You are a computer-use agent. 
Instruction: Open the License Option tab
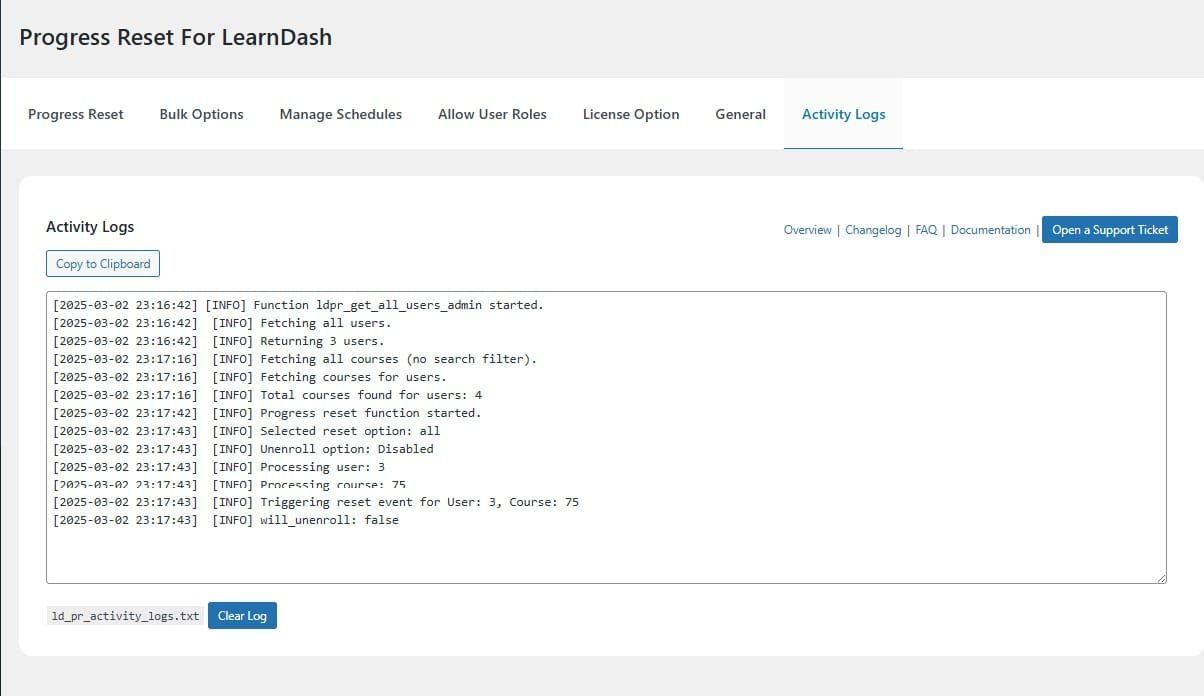[x=631, y=114]
